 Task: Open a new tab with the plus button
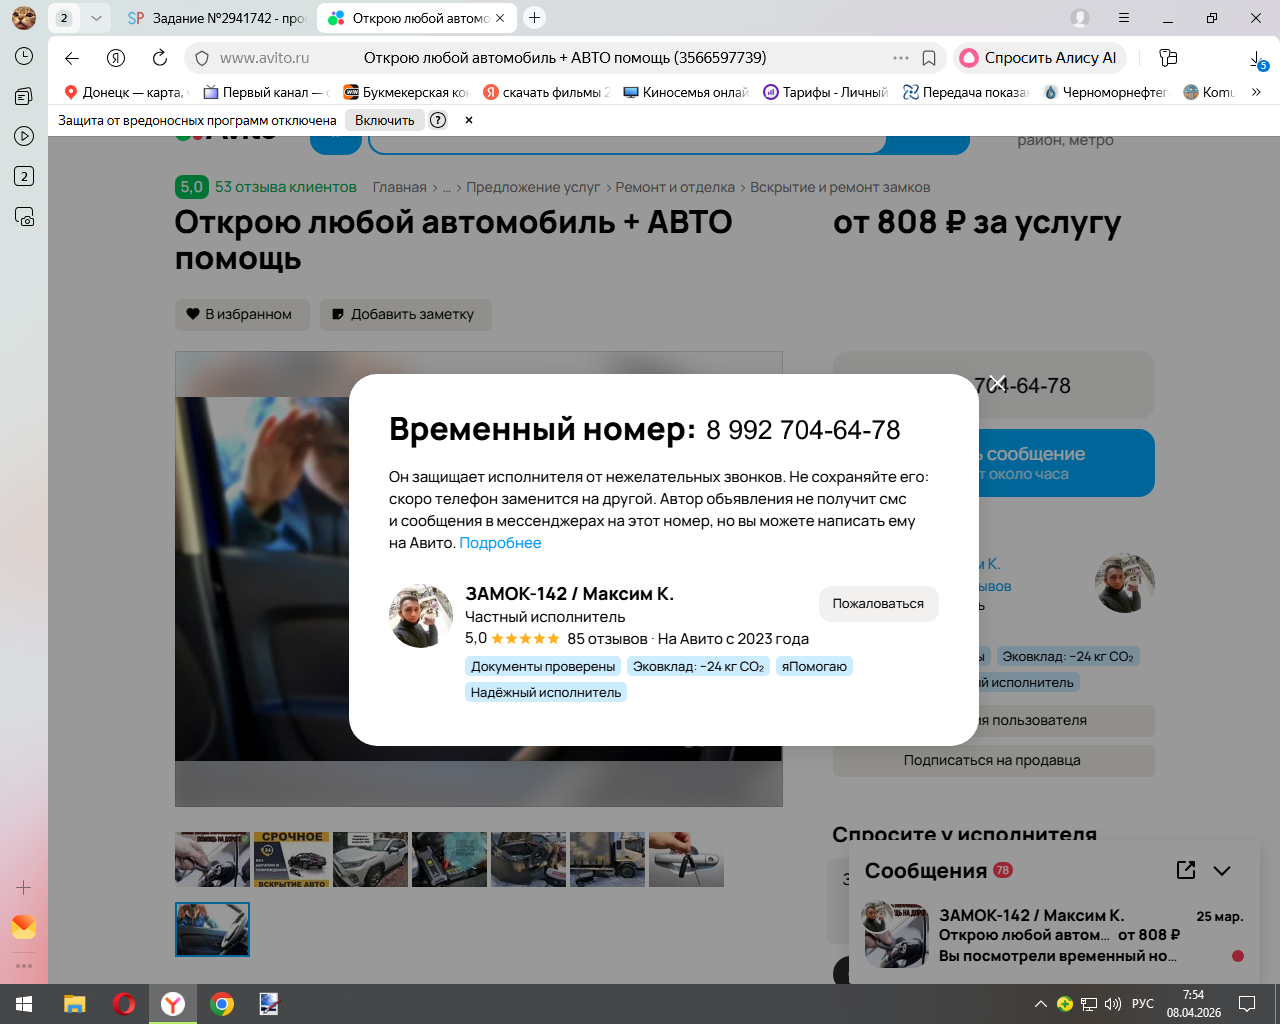pos(535,18)
